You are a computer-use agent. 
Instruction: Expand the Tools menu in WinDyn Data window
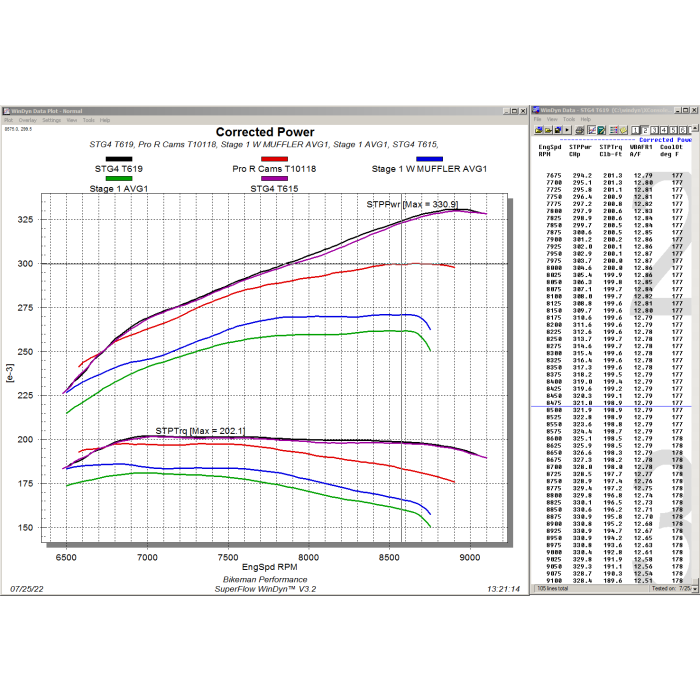[569, 119]
